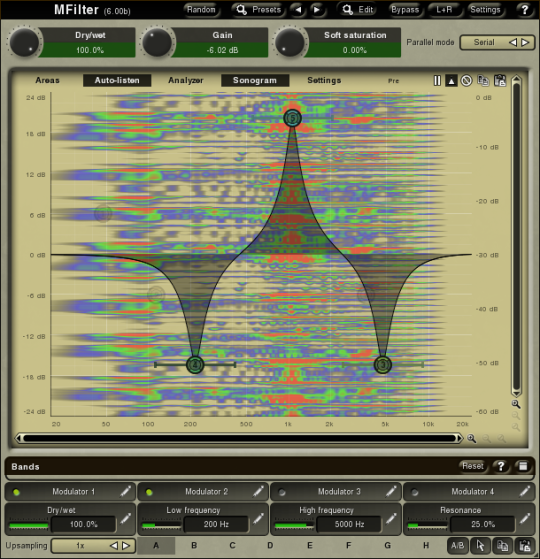Paste graph settings using clipboard icon

pyautogui.click(x=500, y=81)
